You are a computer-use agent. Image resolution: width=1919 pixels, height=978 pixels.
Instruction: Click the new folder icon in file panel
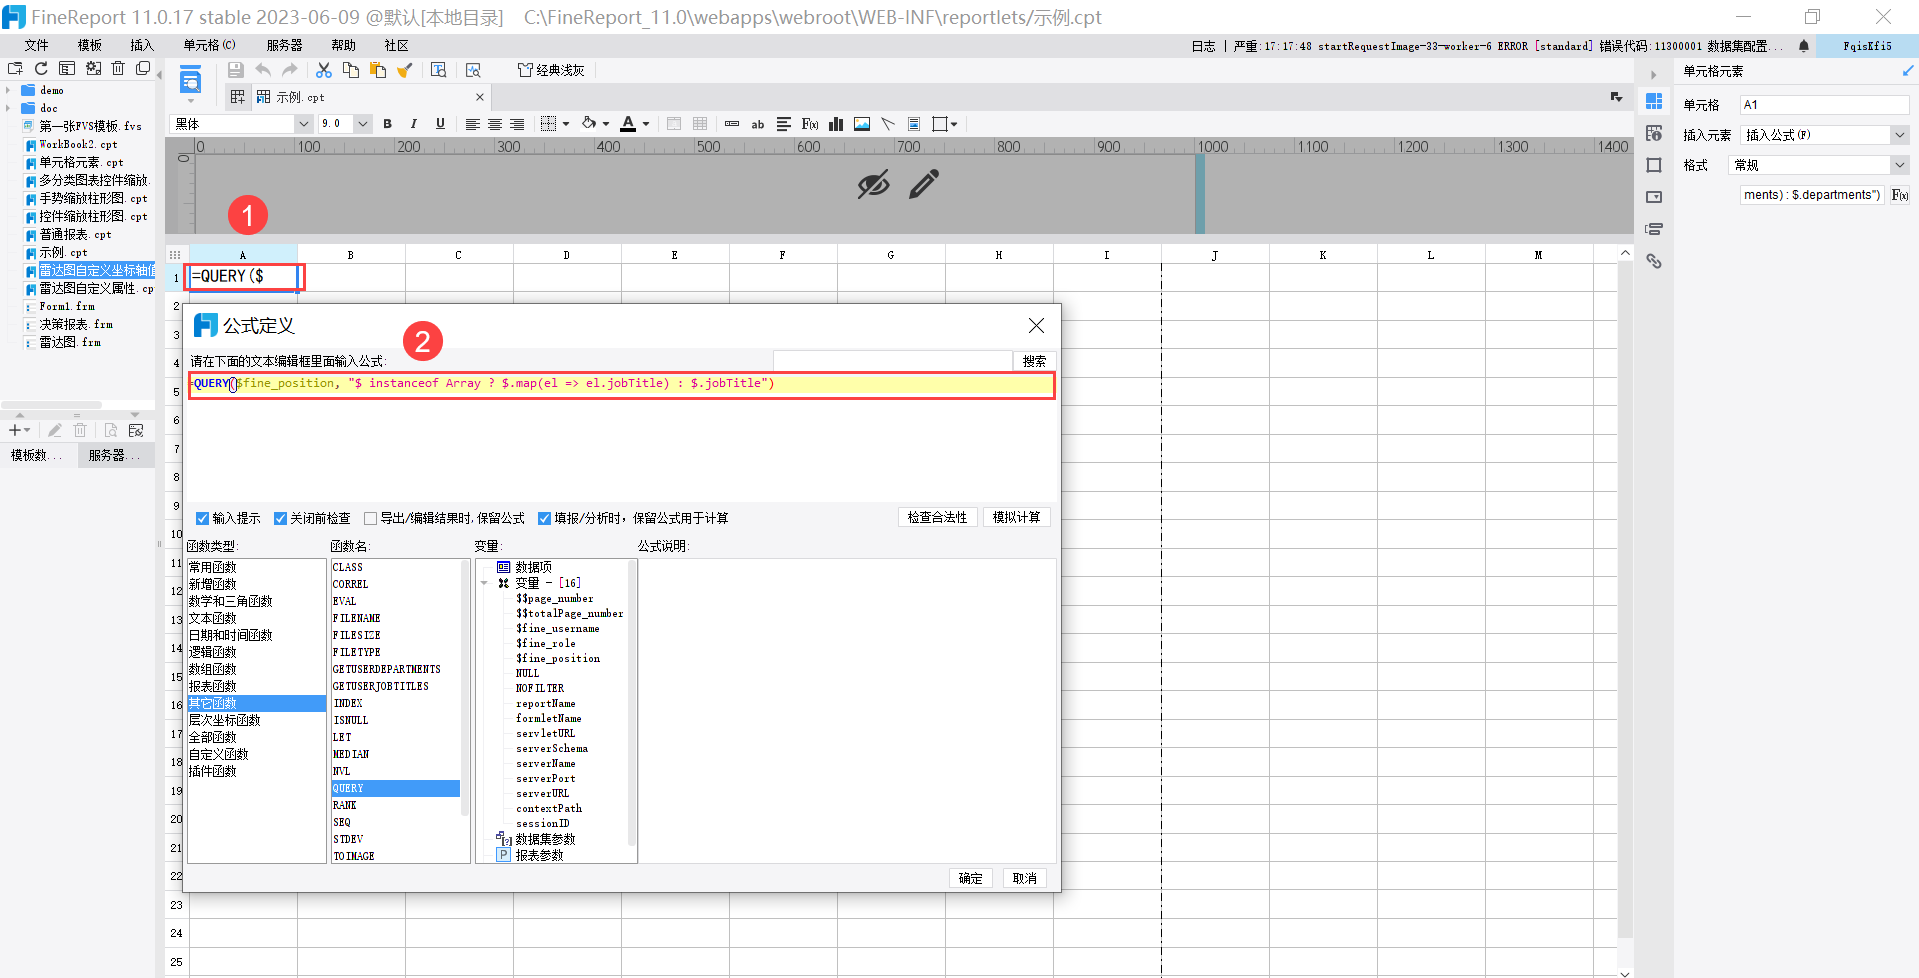click(15, 69)
